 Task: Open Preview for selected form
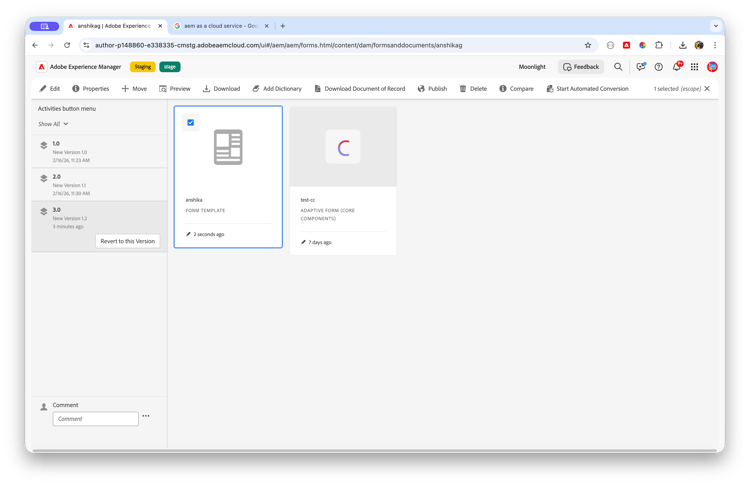tap(175, 88)
